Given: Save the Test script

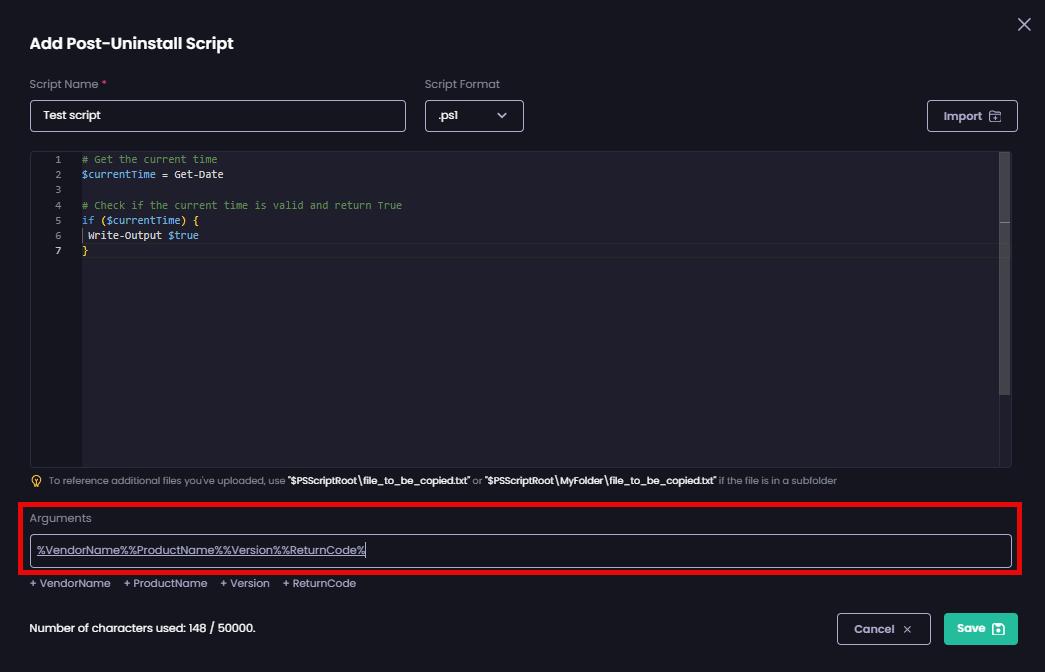Looking at the screenshot, I should point(980,628).
